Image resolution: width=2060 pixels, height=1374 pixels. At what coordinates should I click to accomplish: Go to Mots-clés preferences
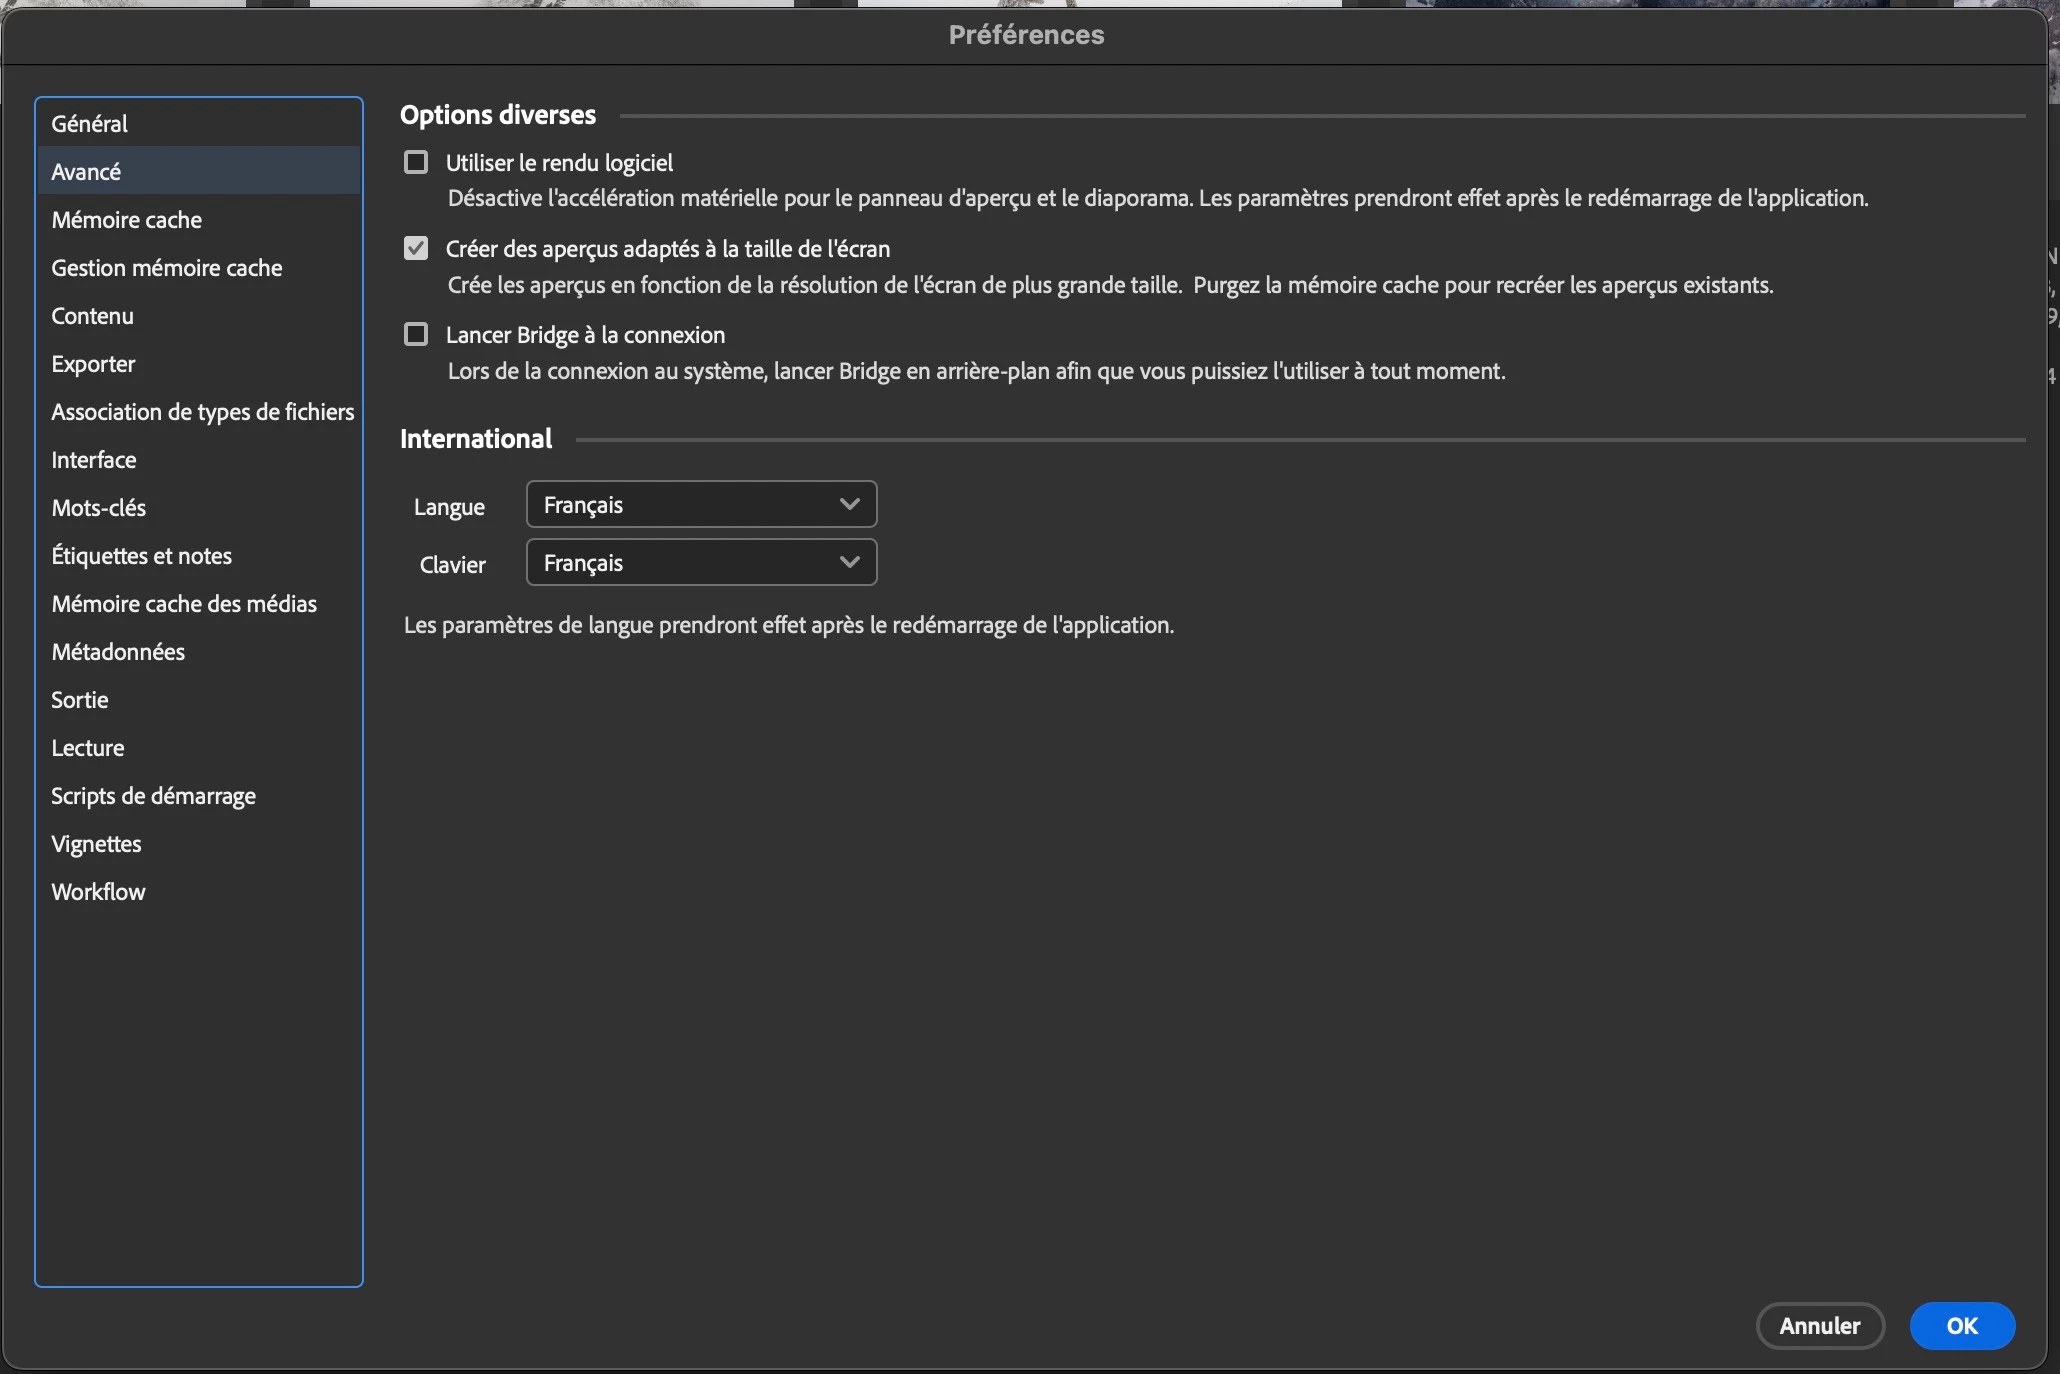tap(99, 508)
